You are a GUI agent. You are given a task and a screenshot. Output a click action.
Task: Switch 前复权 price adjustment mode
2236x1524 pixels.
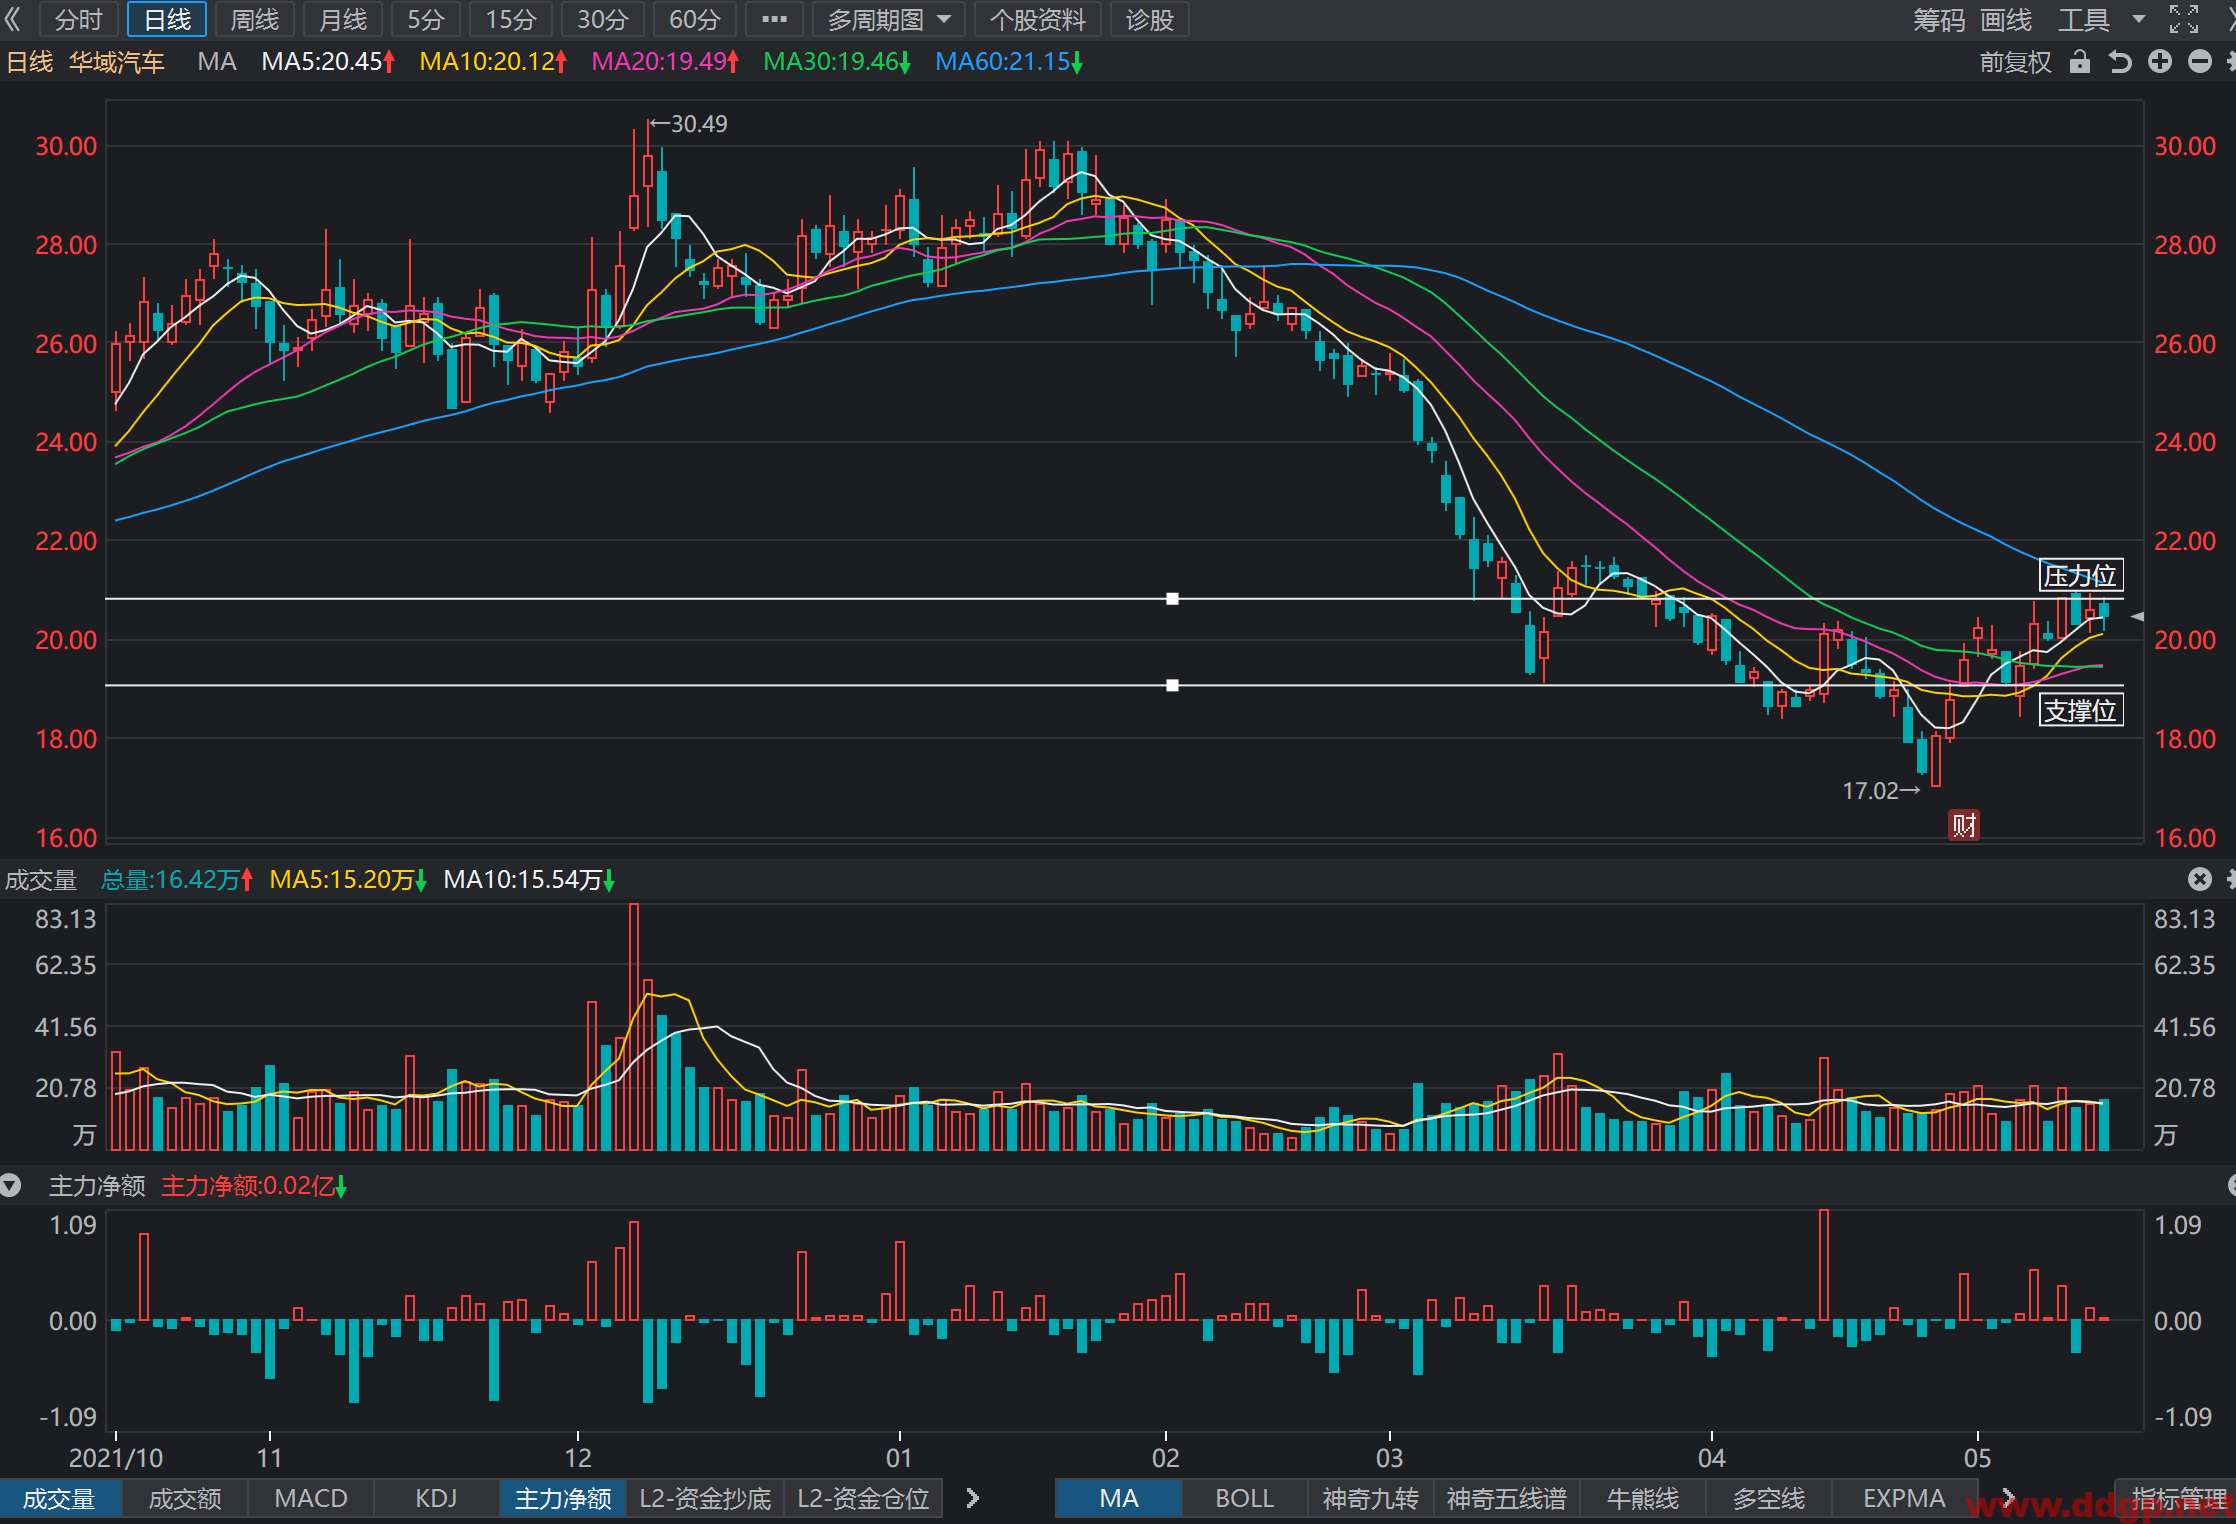pos(2015,62)
